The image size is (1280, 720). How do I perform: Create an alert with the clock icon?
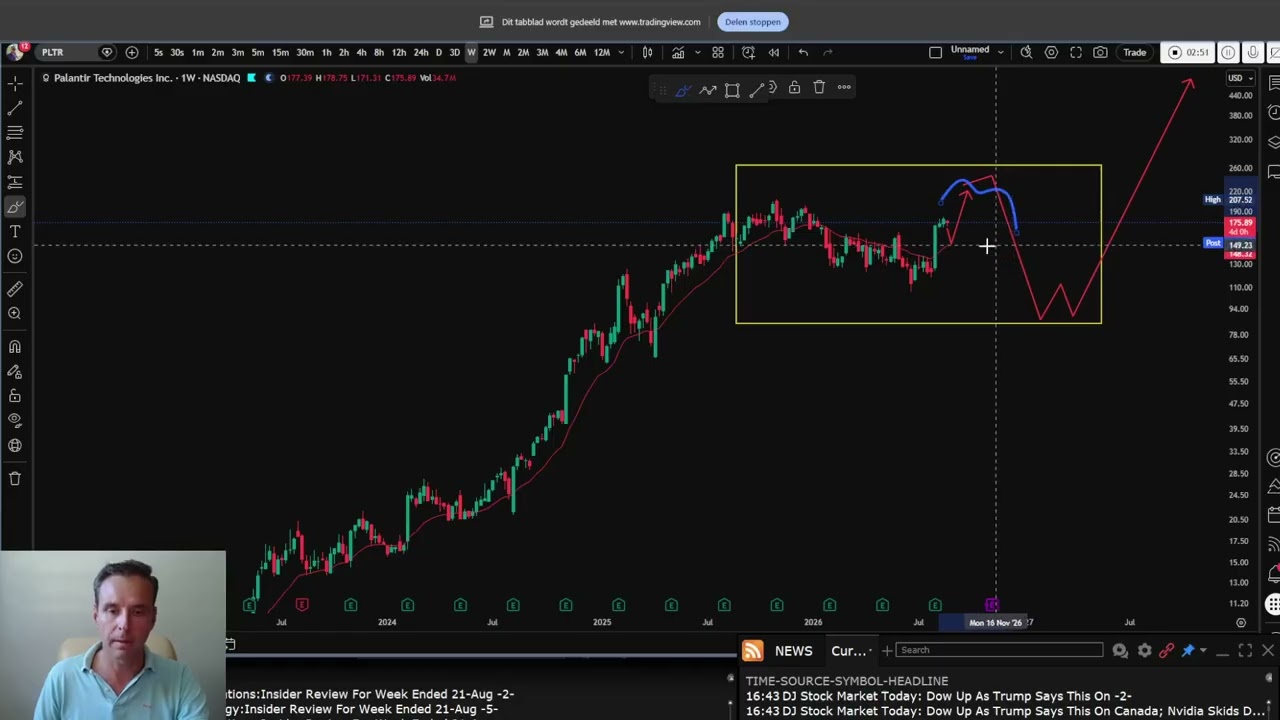tap(748, 52)
